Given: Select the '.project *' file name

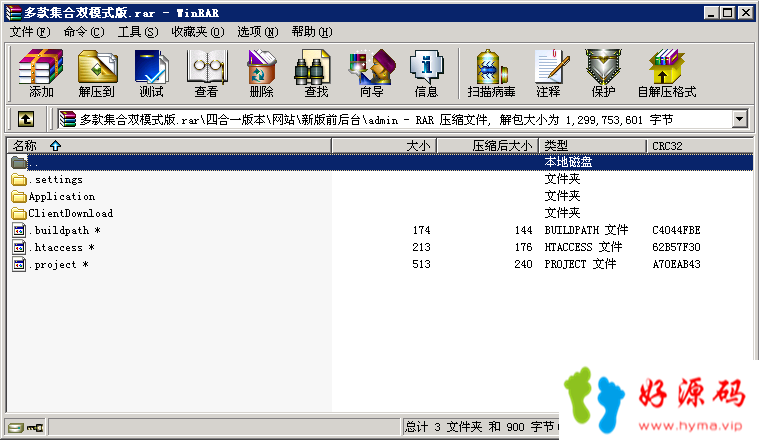Looking at the screenshot, I should 58,264.
